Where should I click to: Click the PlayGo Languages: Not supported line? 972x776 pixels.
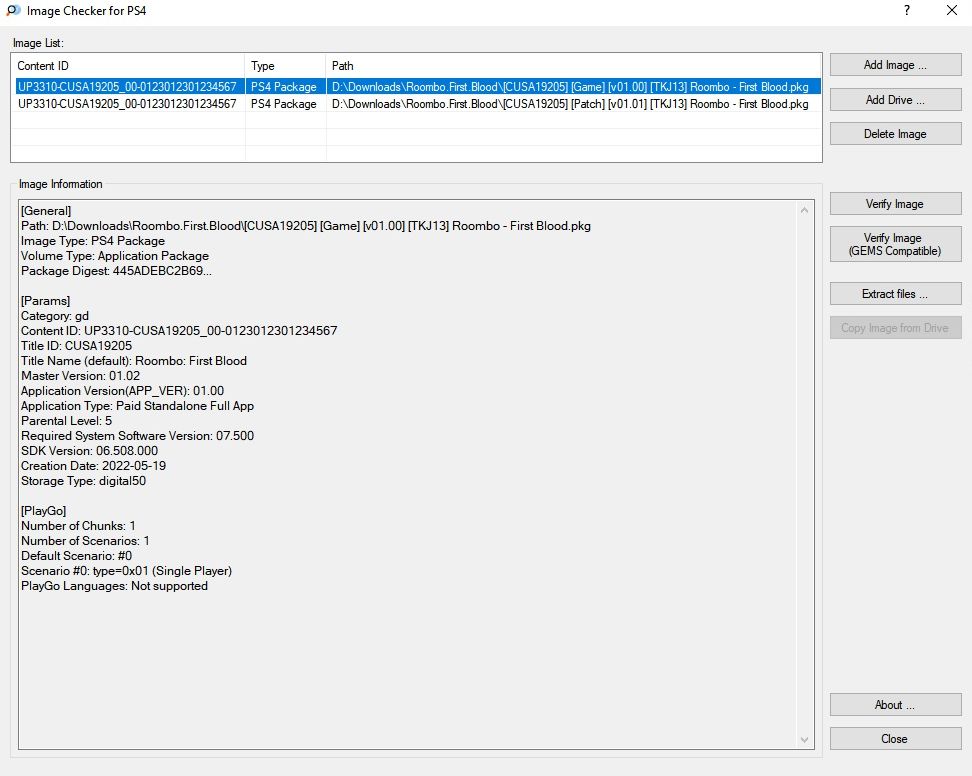114,586
